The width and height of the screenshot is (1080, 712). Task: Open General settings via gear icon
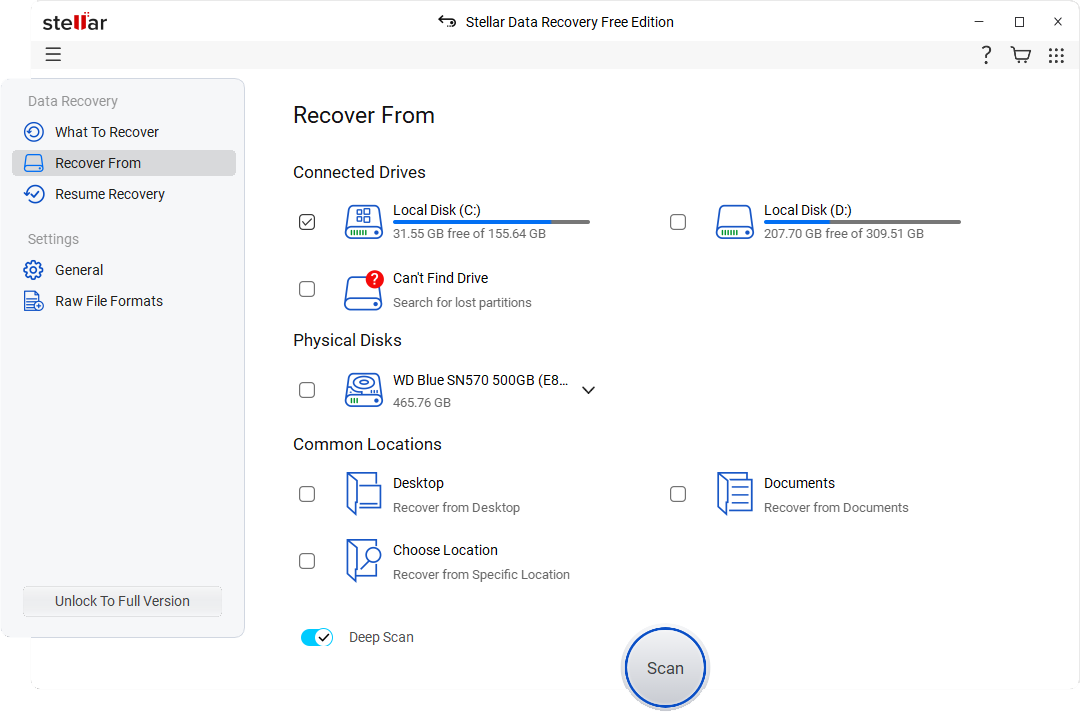pos(35,270)
